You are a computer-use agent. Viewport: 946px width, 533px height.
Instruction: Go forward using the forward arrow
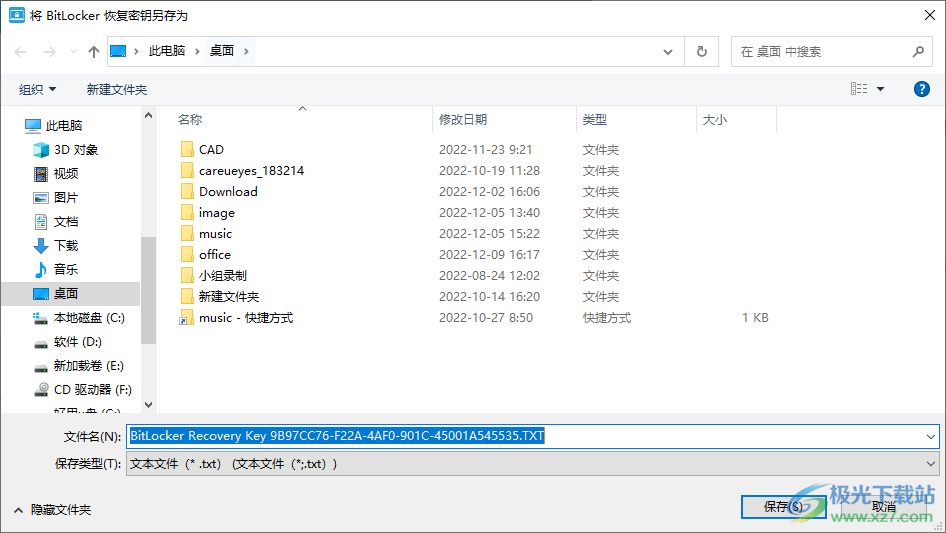pyautogui.click(x=49, y=52)
